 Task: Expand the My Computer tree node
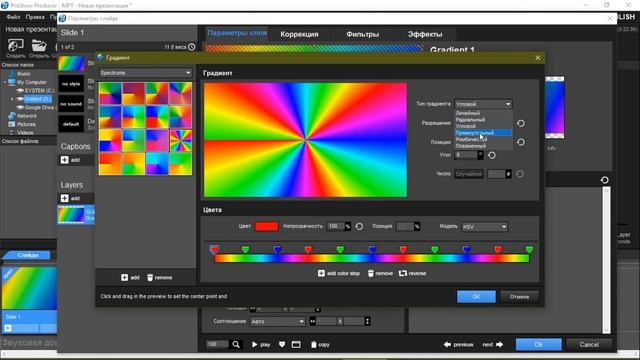(5, 82)
